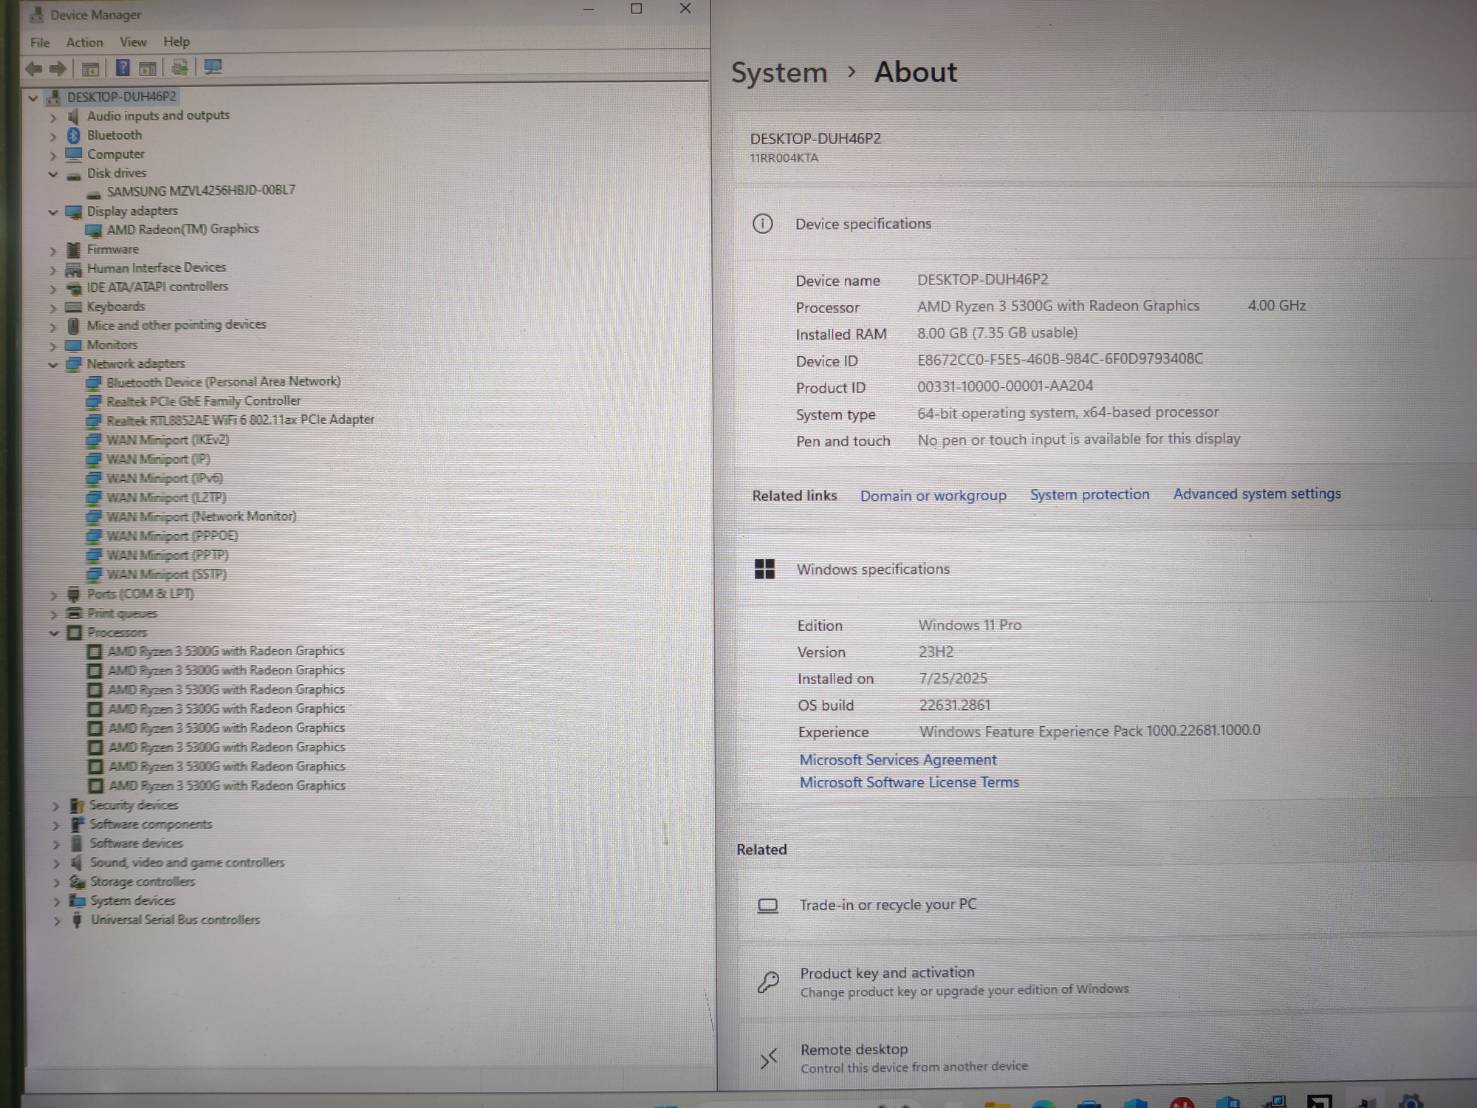Collapse the Display adapters category chevron

click(53, 212)
